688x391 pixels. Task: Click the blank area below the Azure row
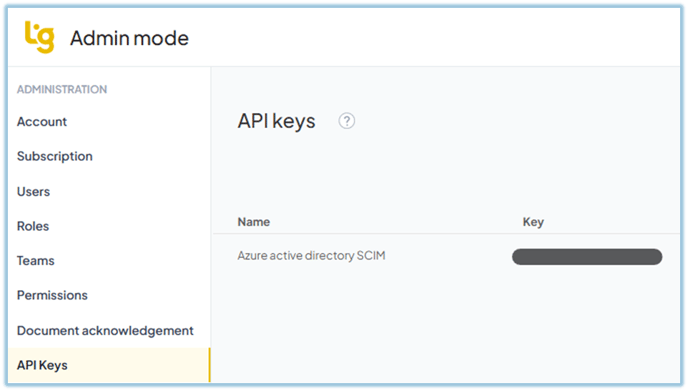(x=446, y=327)
